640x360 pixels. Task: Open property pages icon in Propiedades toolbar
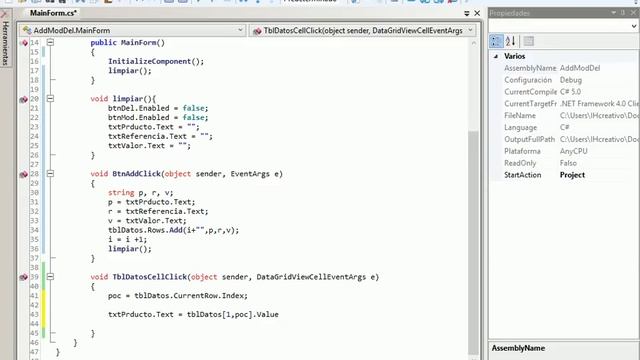pos(529,41)
